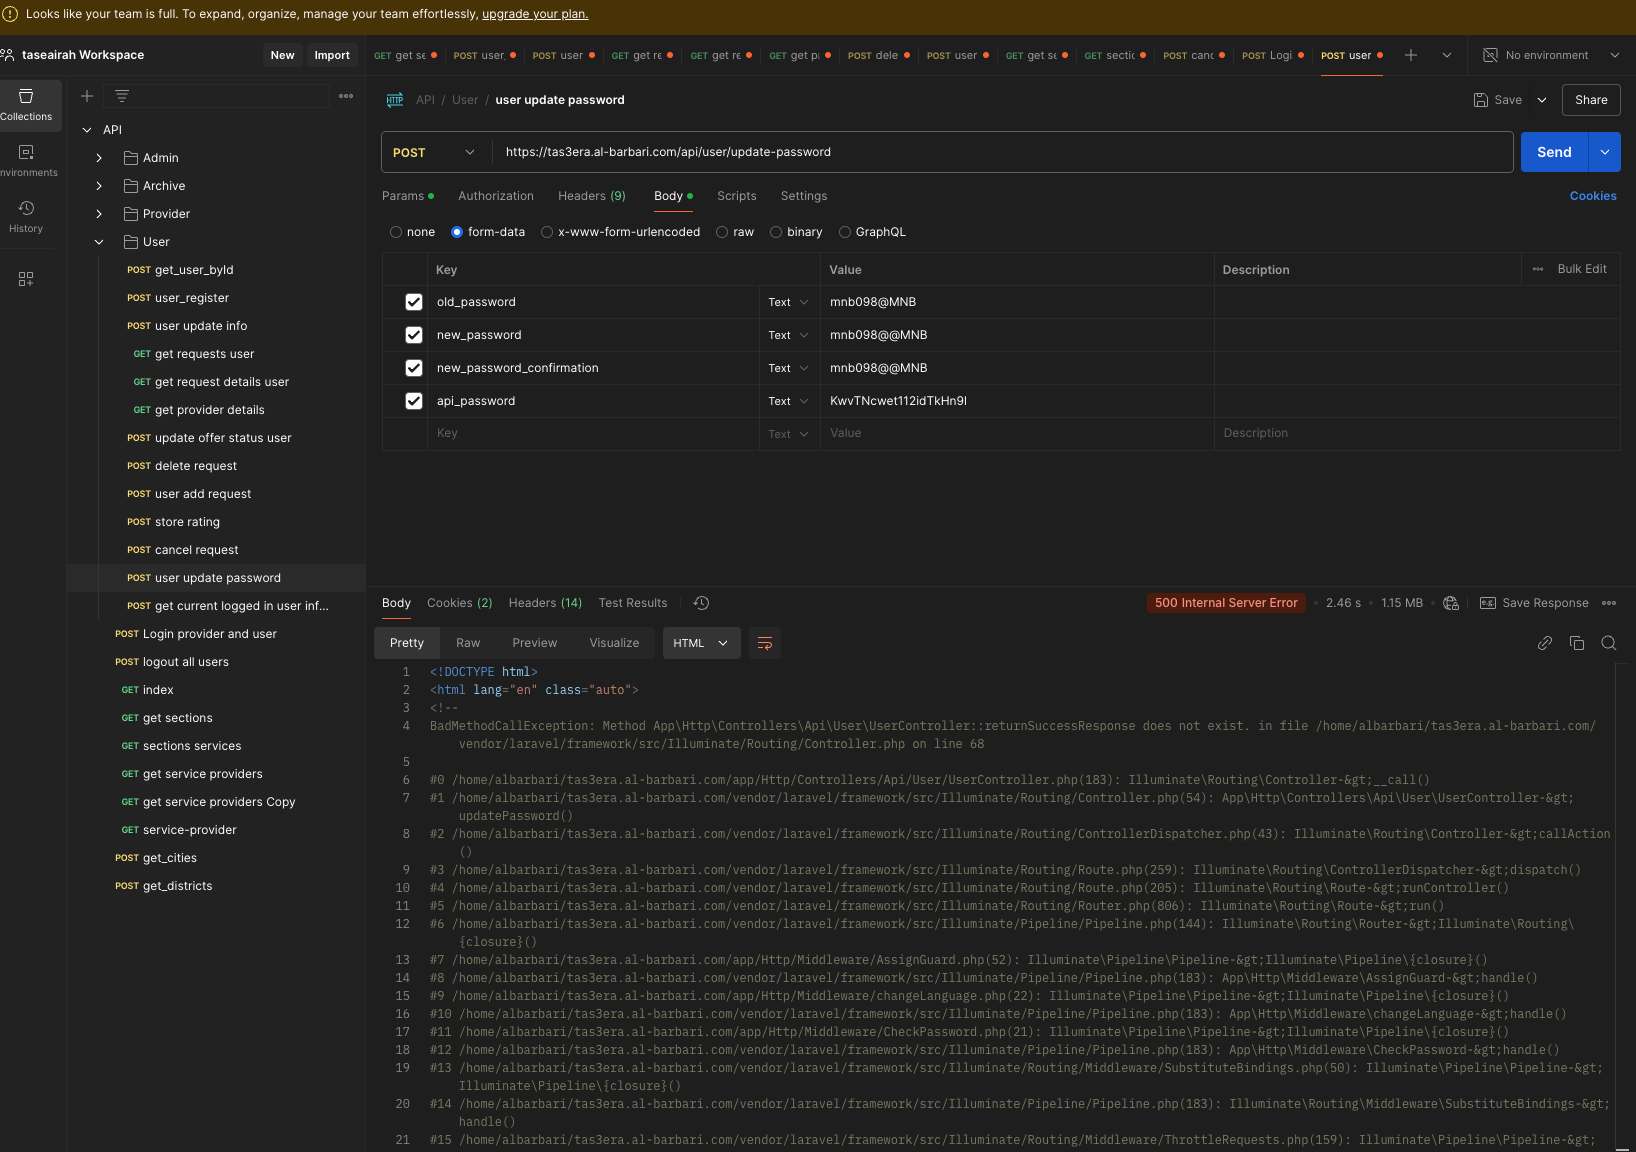The width and height of the screenshot is (1636, 1152).
Task: Collapse the API collection
Action: point(87,130)
